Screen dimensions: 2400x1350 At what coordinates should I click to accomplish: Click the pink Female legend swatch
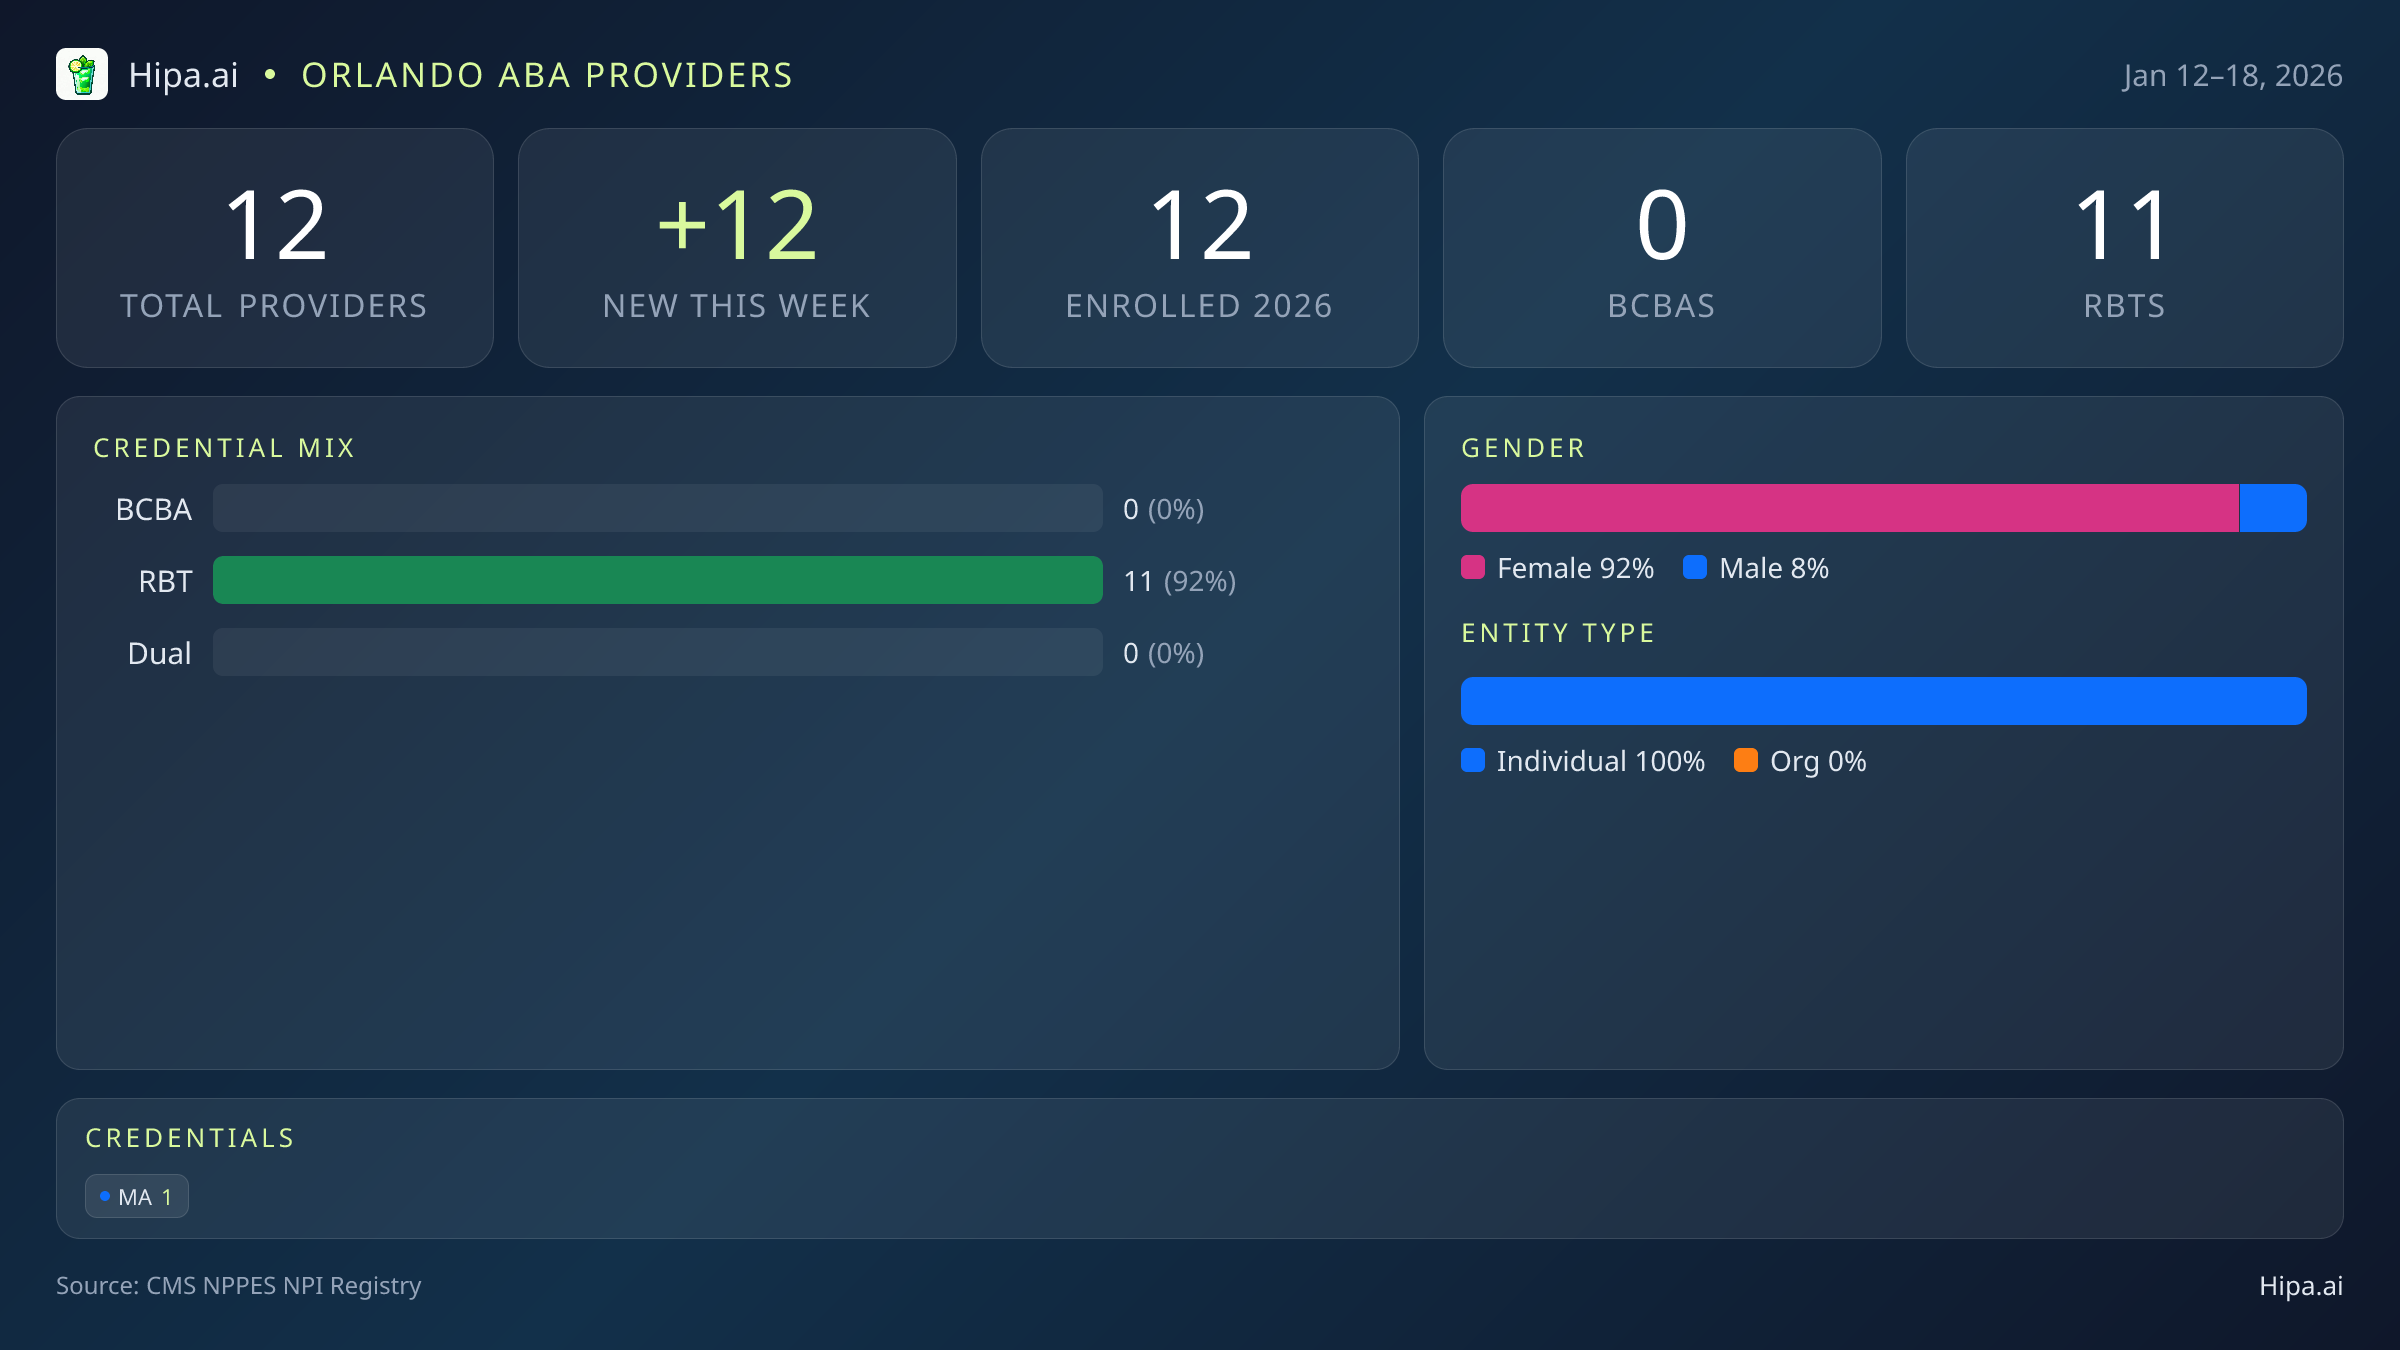(x=1472, y=568)
